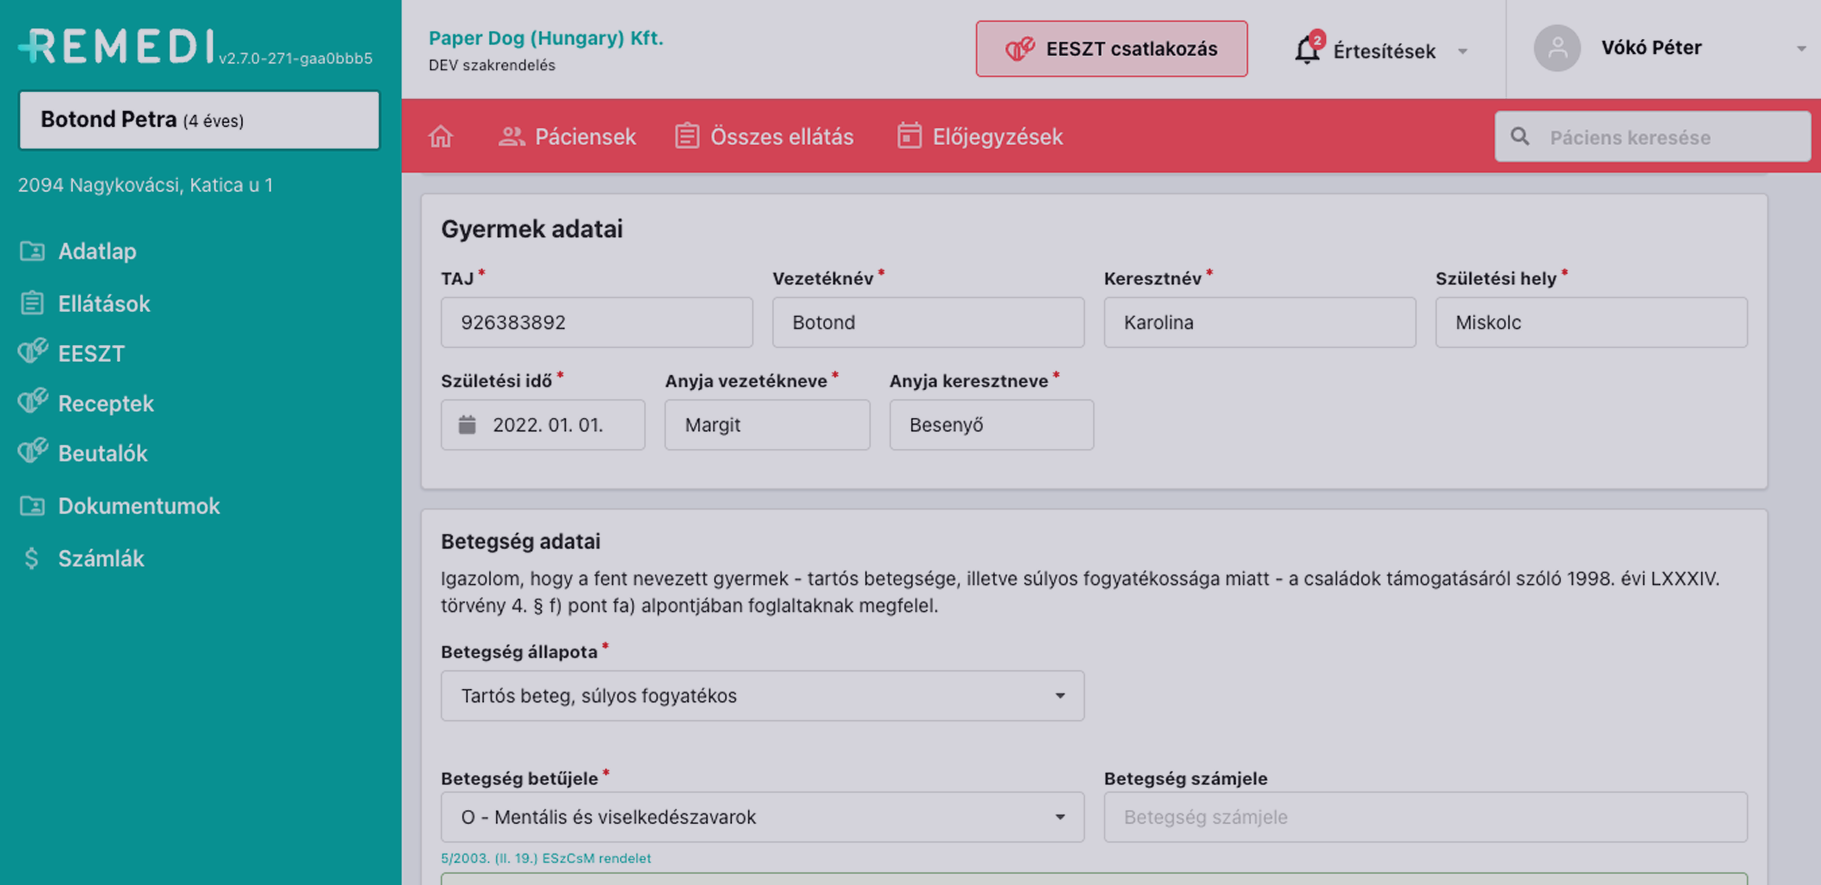This screenshot has width=1821, height=885.
Task: Open the Betegség betűjele dropdown
Action: 762,817
